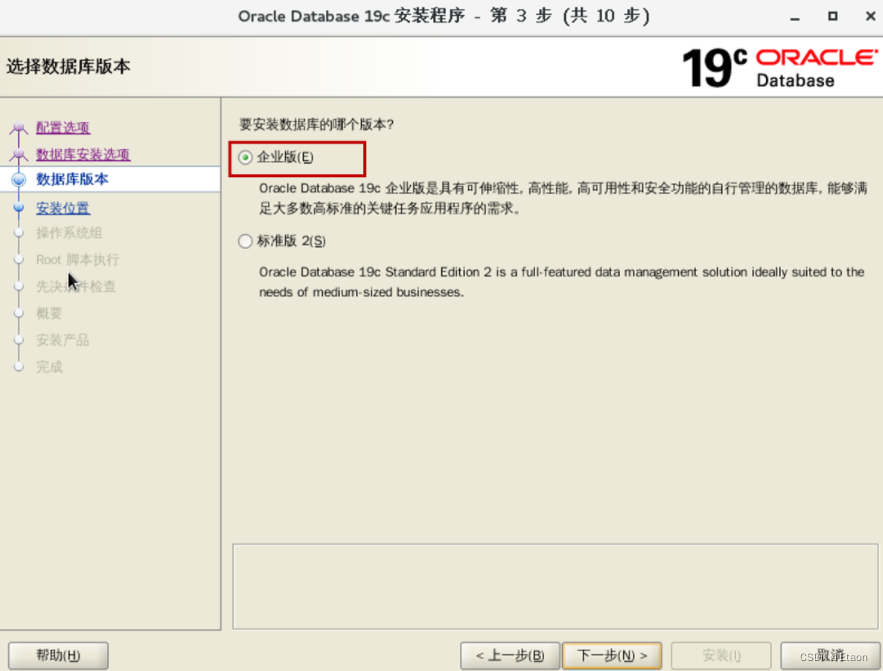Click the Oracle 19c Database logo
The image size is (883, 671).
(780, 68)
